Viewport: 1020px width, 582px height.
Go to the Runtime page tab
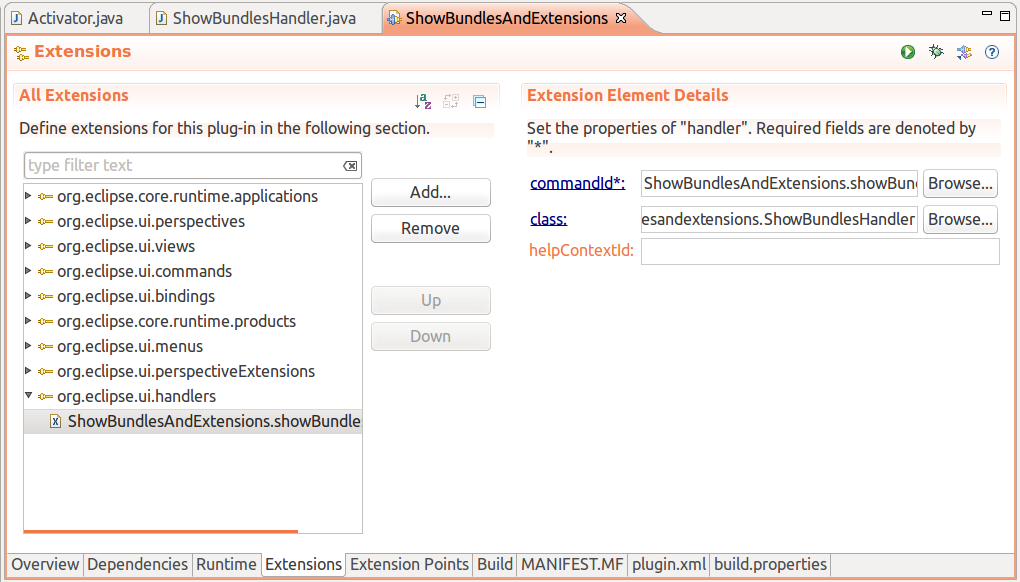226,564
